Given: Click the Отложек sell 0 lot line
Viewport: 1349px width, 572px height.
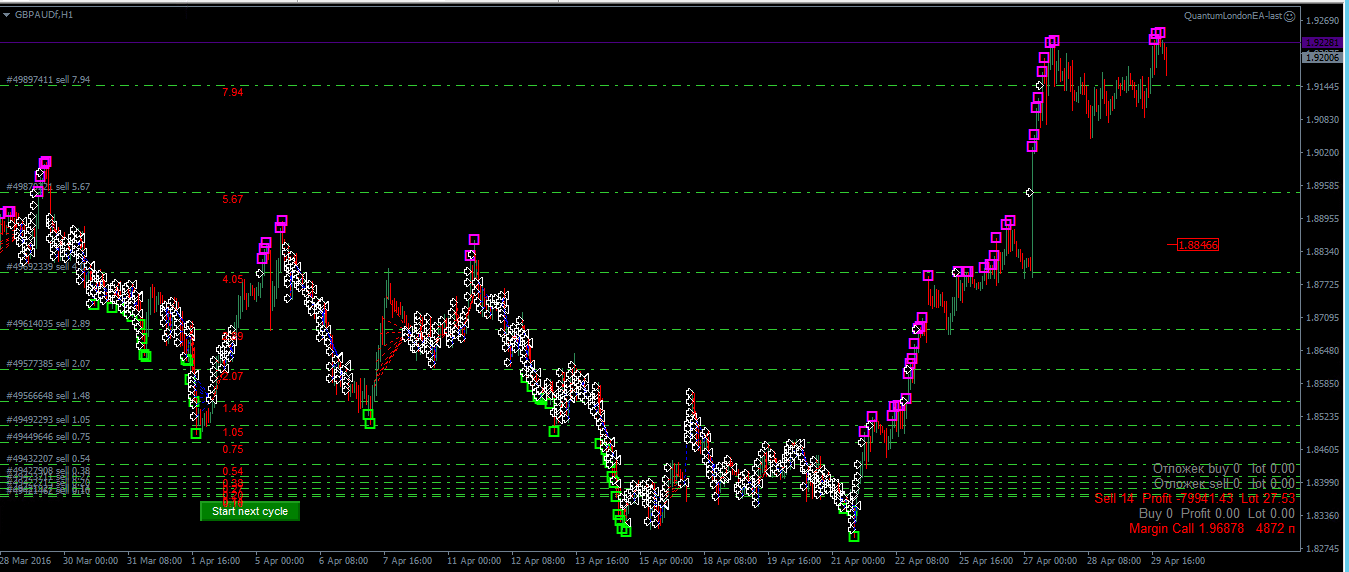Looking at the screenshot, I should click(x=1223, y=483).
